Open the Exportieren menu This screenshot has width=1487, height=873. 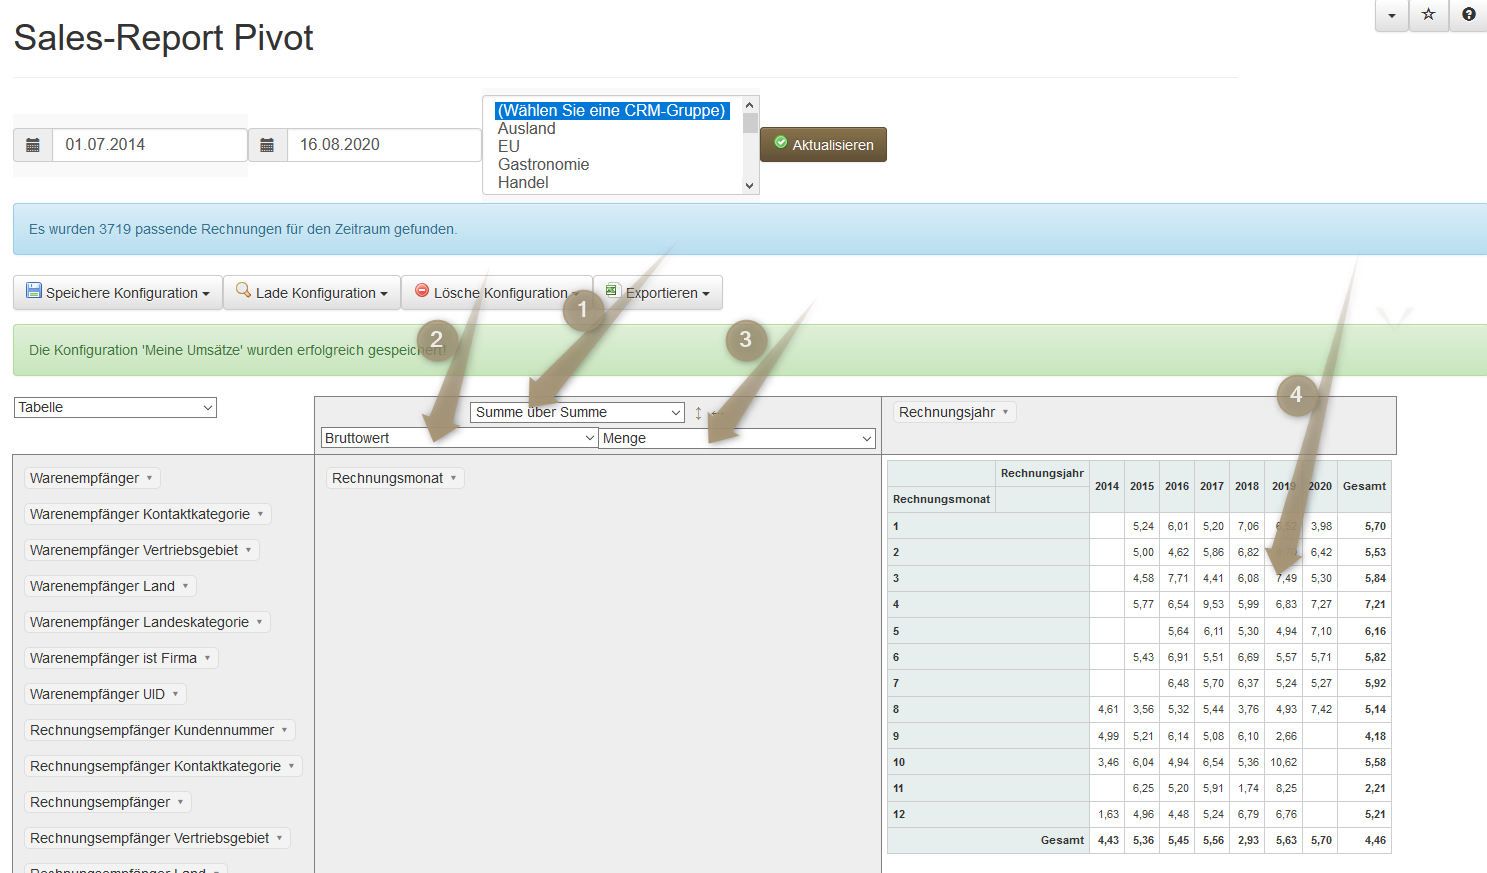pyautogui.click(x=658, y=293)
